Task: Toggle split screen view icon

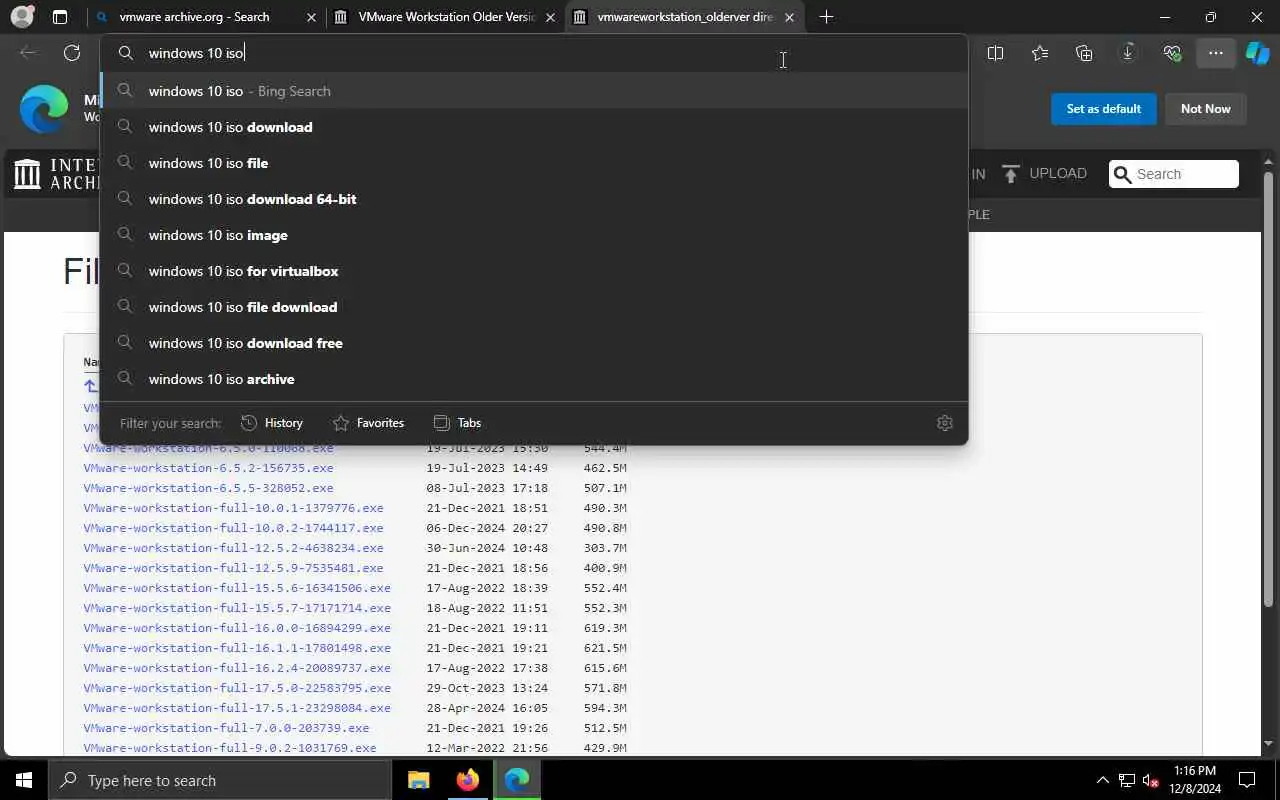Action: click(x=995, y=53)
